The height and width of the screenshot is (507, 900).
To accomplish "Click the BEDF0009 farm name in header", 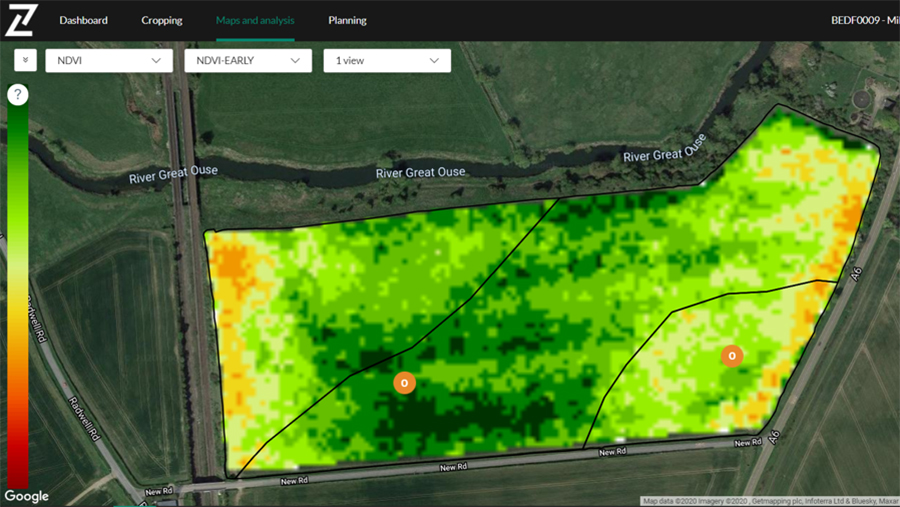I will click(864, 20).
